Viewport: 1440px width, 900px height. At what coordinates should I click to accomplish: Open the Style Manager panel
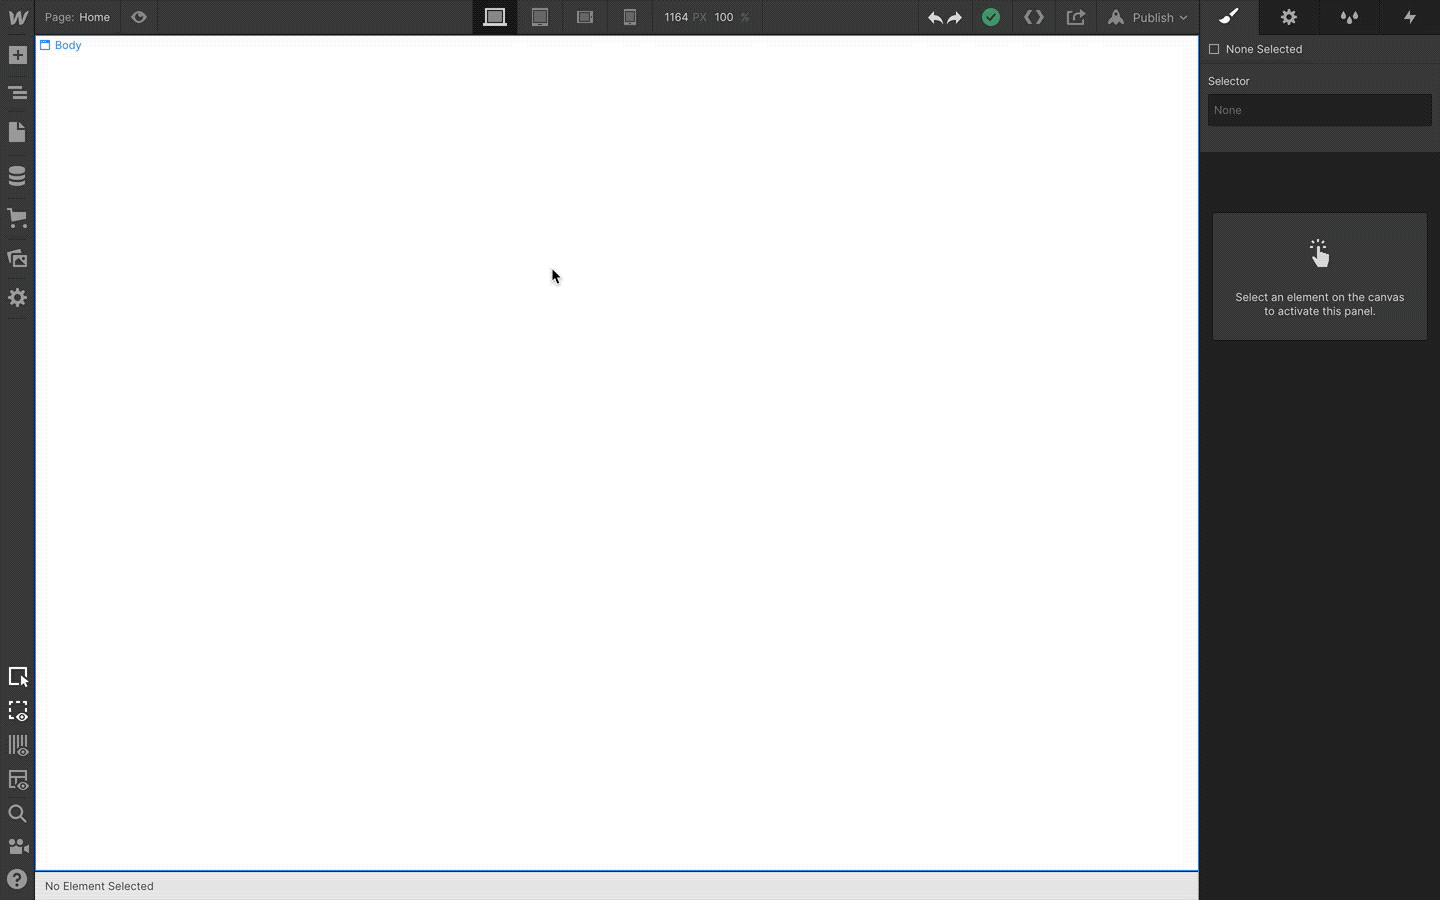click(1350, 17)
